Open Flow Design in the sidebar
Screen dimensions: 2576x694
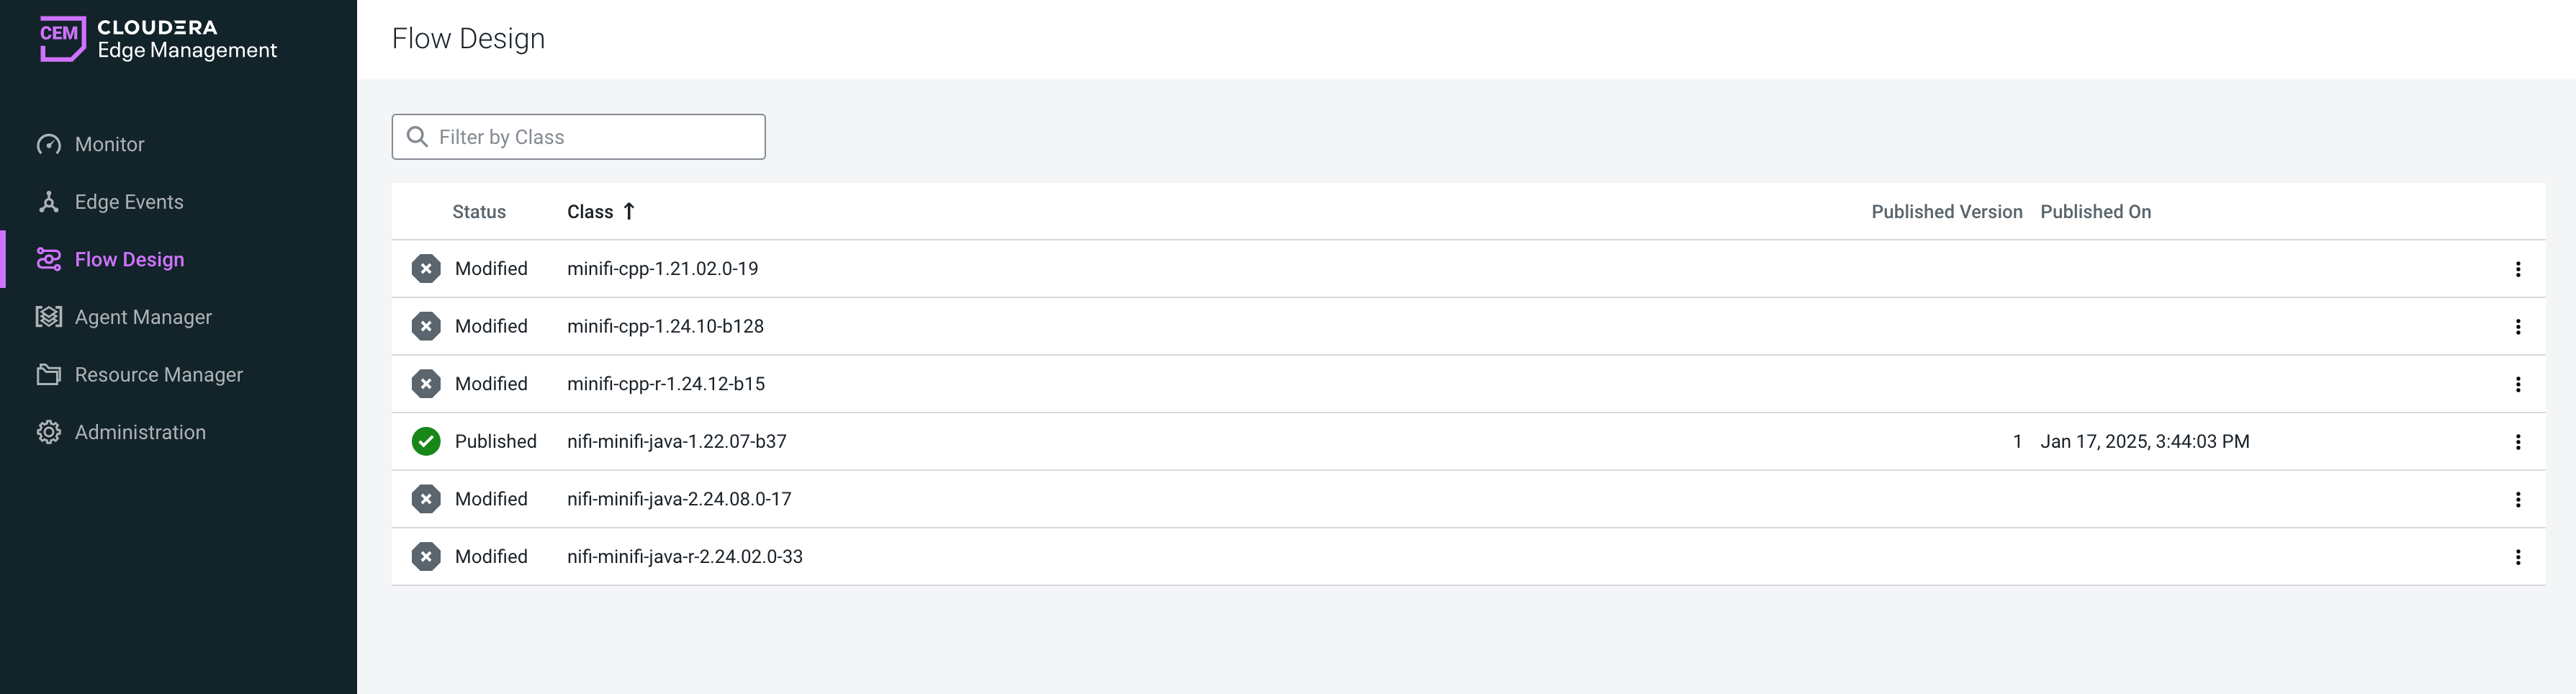129,260
